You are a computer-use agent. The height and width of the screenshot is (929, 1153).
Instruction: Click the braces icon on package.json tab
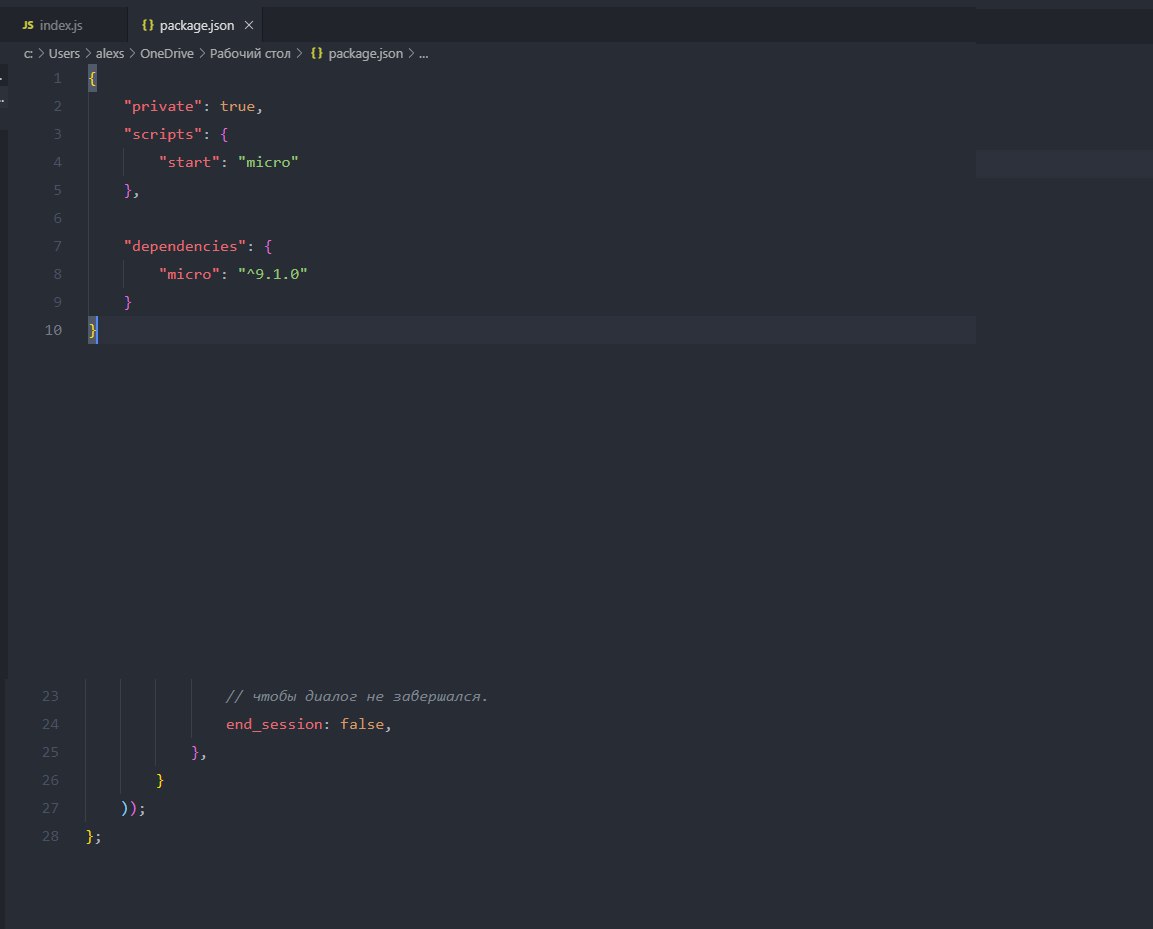[148, 25]
